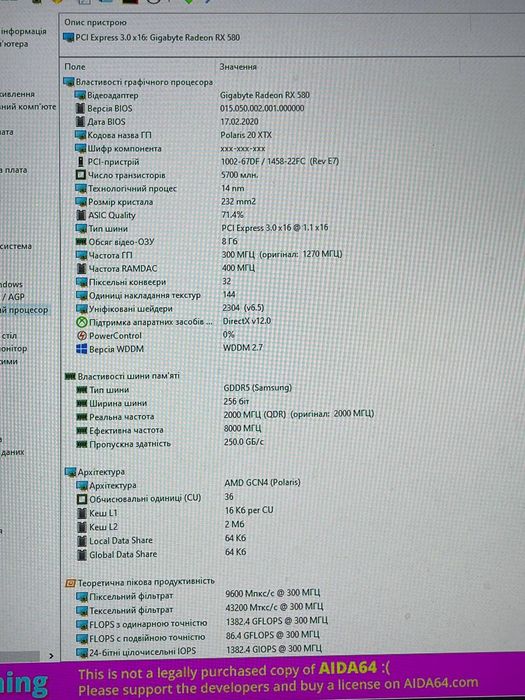Click the chip icon beside Local Data Share
Screen dimensions: 525x700
(x=82, y=541)
